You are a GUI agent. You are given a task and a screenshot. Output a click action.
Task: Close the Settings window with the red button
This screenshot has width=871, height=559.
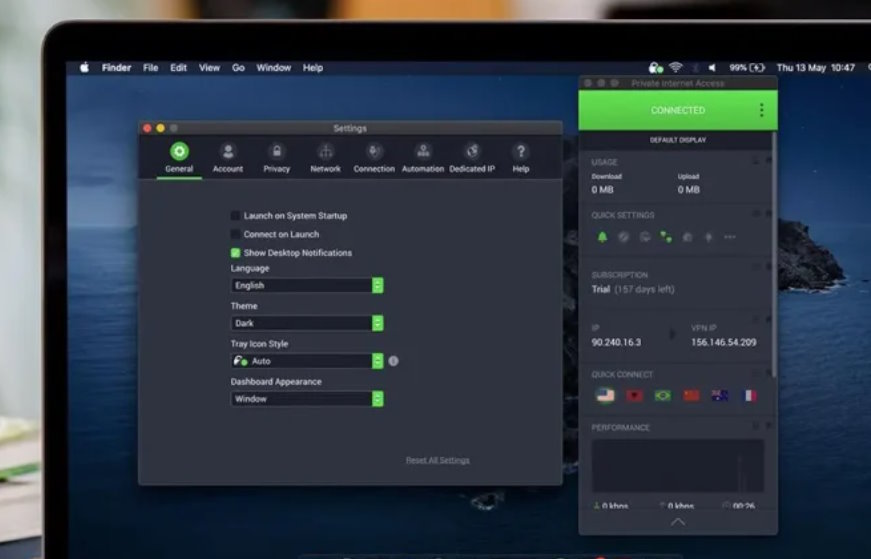point(147,128)
